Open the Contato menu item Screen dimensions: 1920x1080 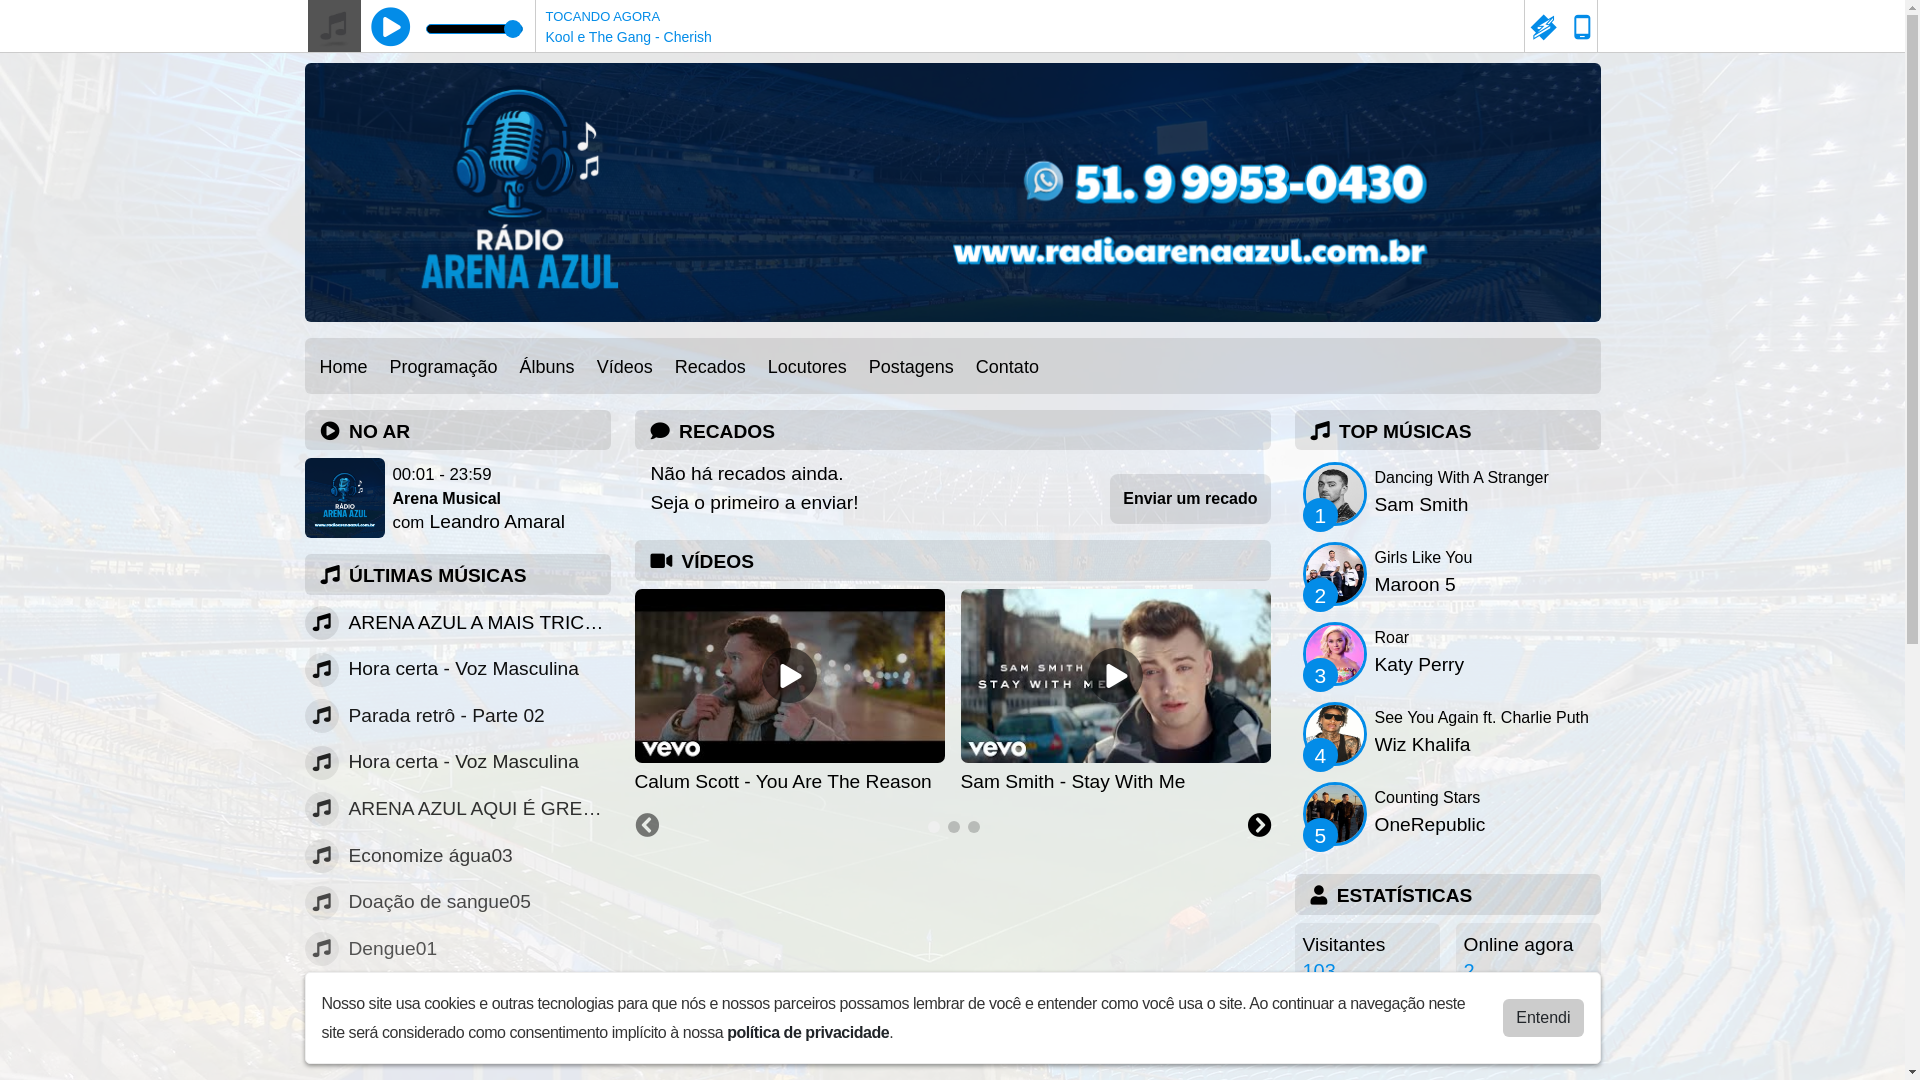(1007, 367)
